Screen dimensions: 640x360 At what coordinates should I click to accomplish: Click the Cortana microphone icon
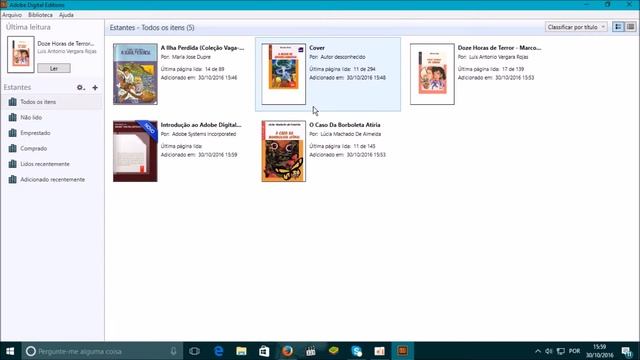(x=173, y=351)
